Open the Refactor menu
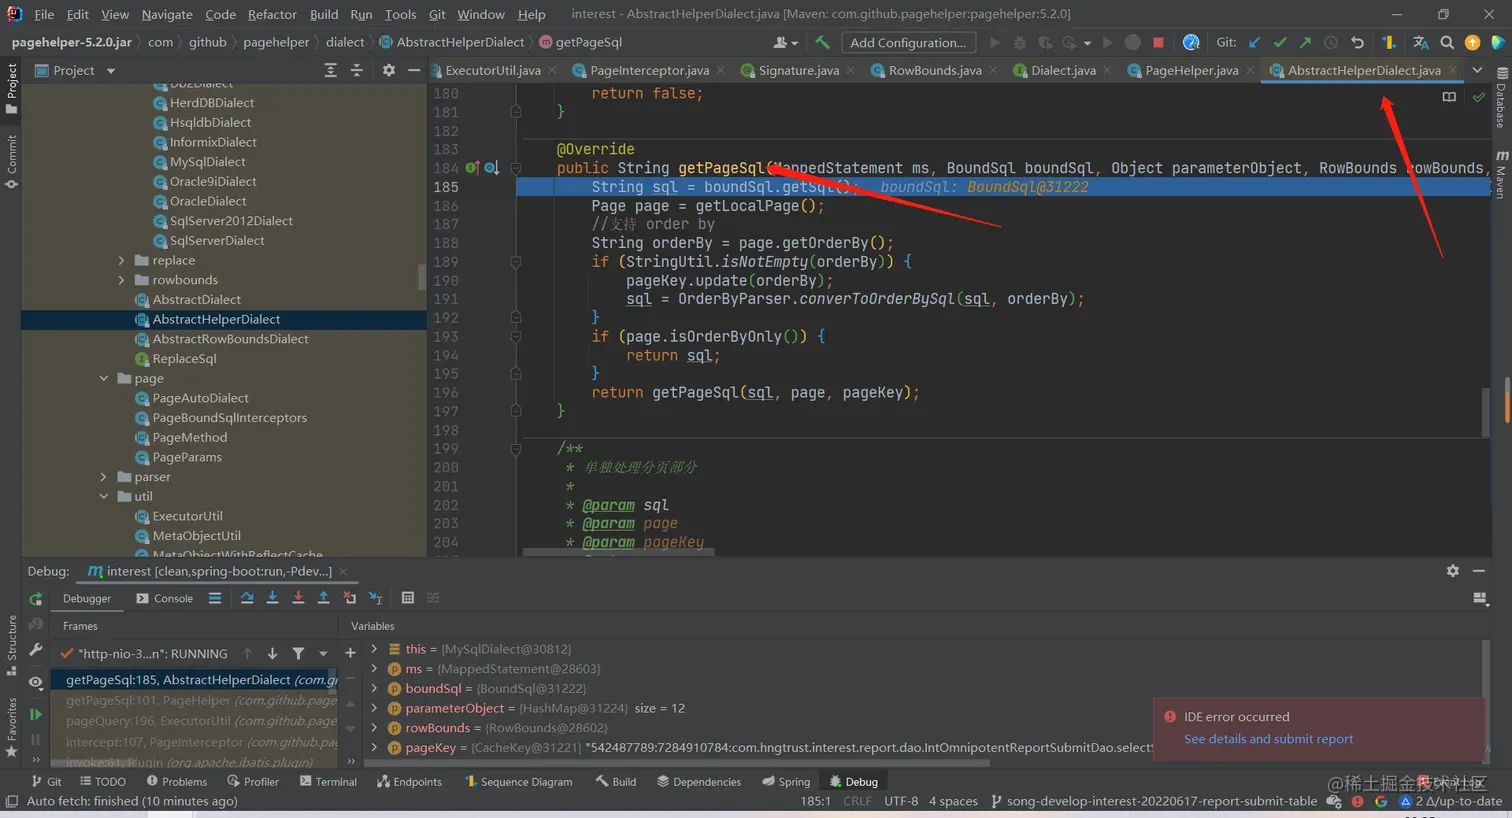This screenshot has height=818, width=1512. (272, 14)
